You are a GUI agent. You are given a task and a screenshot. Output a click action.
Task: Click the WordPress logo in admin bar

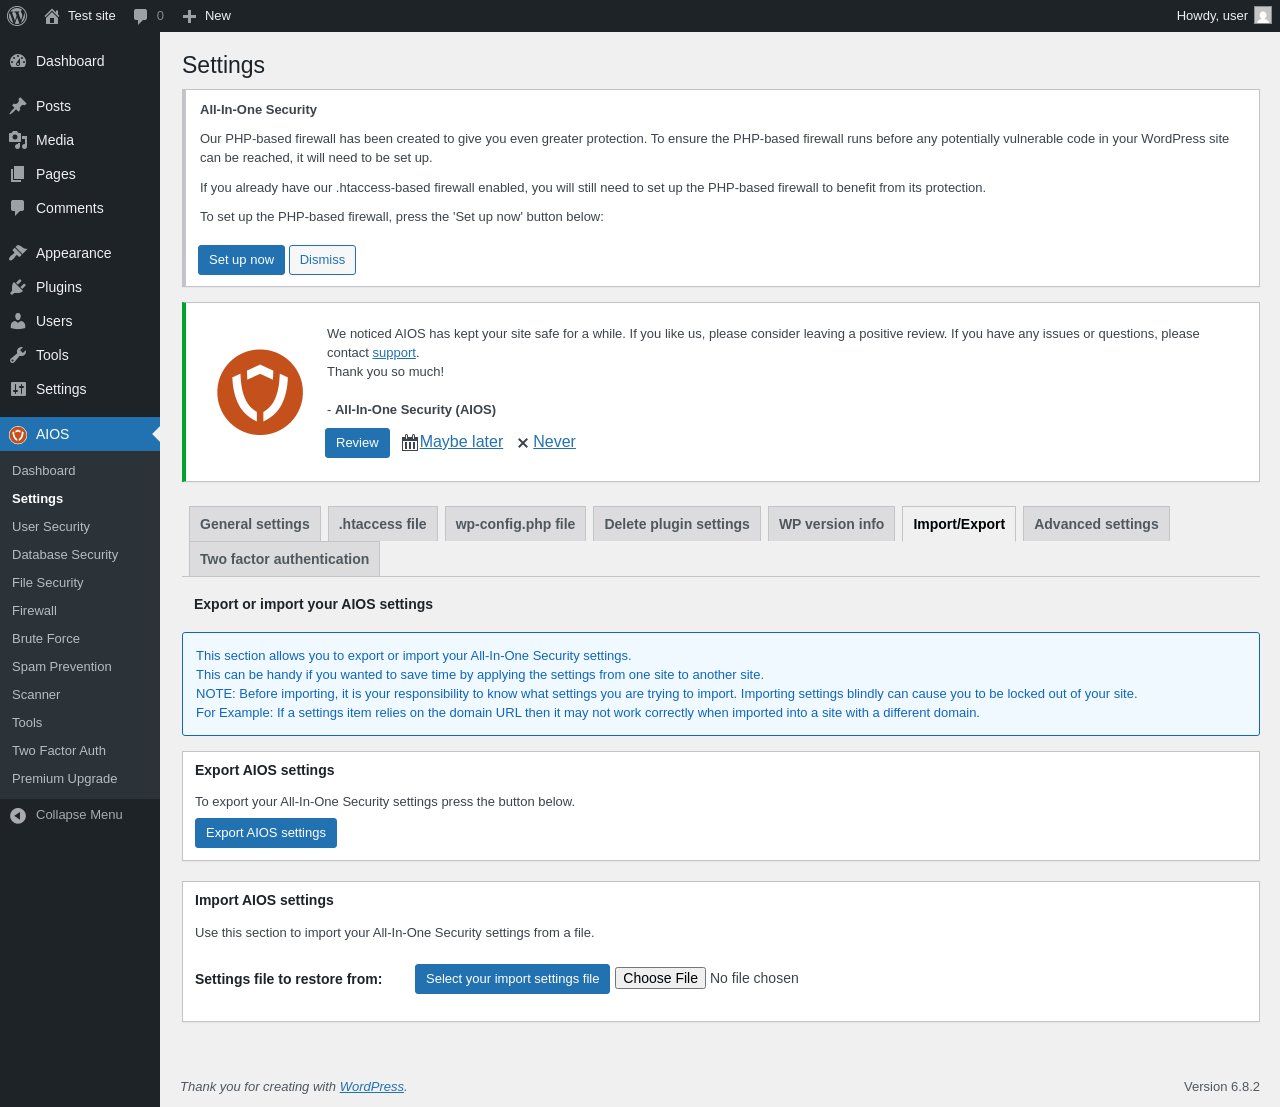[17, 16]
